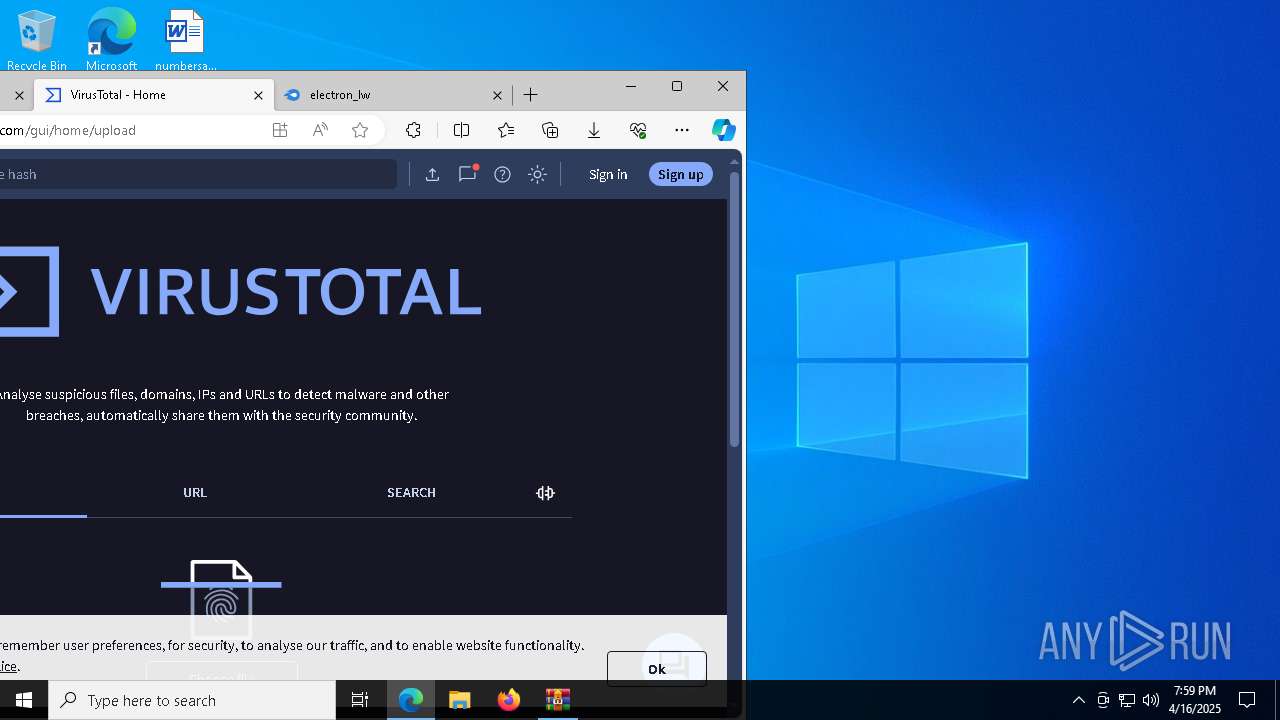Click the taskbar search box
Screen dimensions: 1280x720
pos(192,700)
